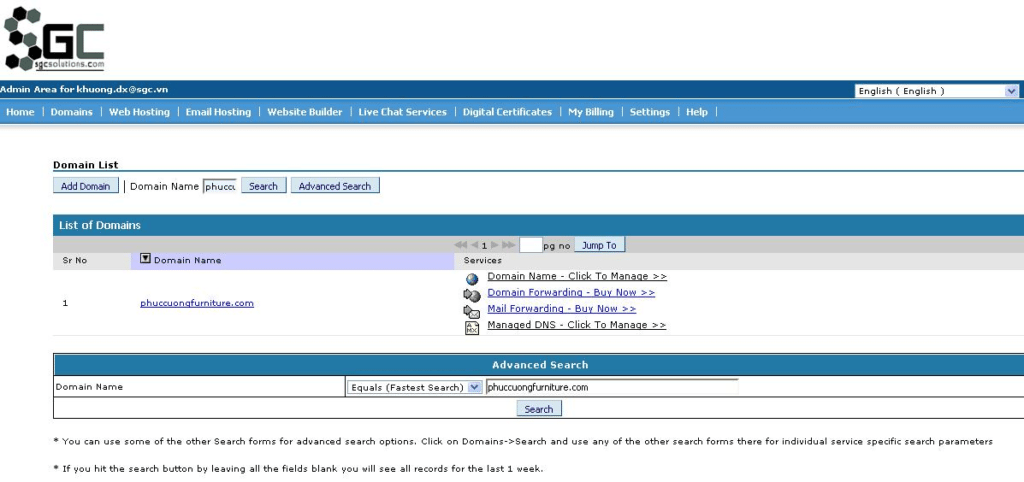Focus the Advanced Search domain name text field
The height and width of the screenshot is (482, 1024).
point(612,387)
